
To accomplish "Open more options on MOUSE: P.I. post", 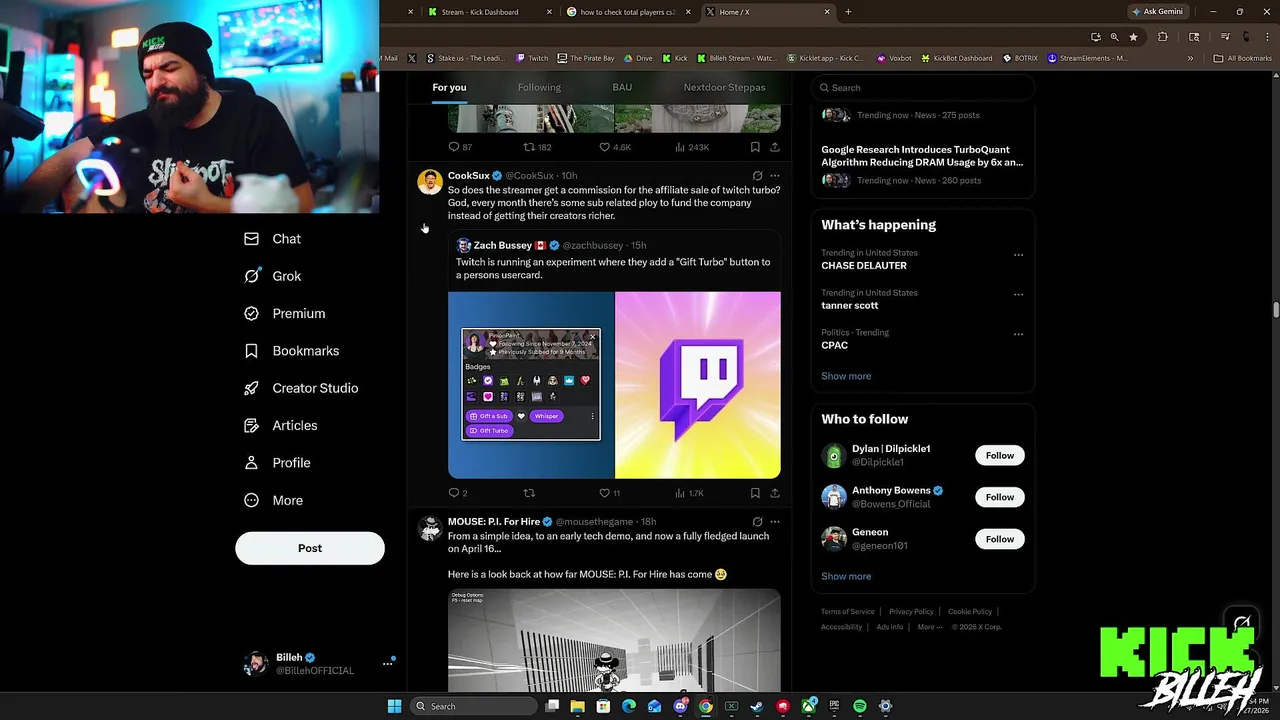I will coord(774,522).
